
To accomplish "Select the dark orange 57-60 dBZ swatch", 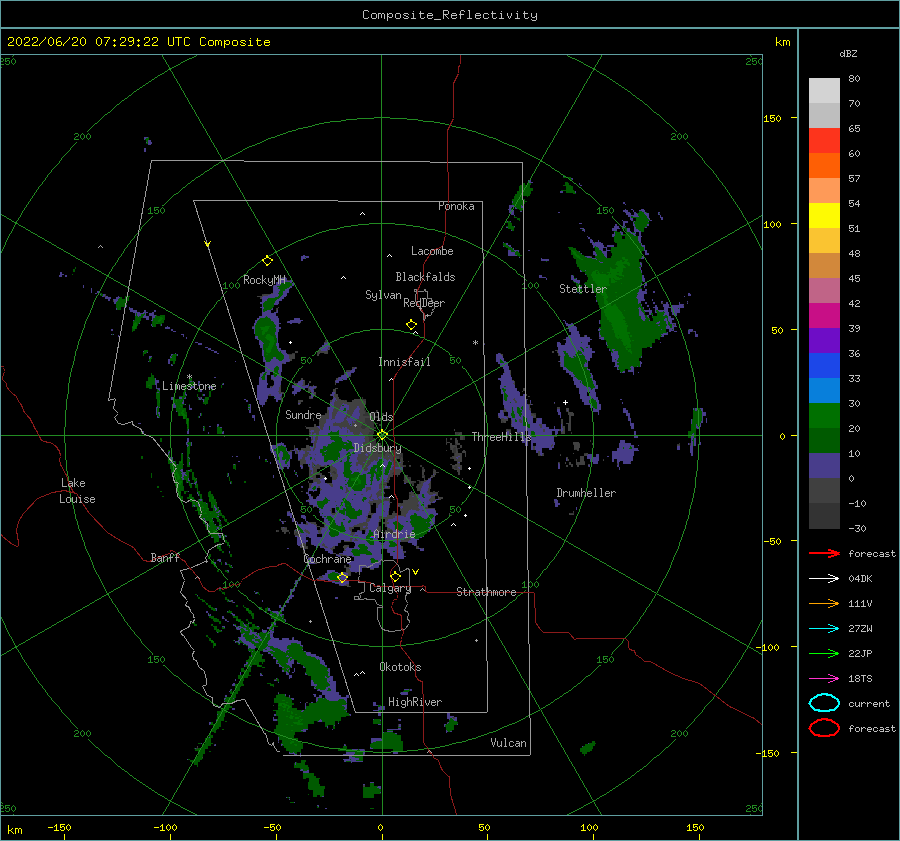I will click(824, 166).
